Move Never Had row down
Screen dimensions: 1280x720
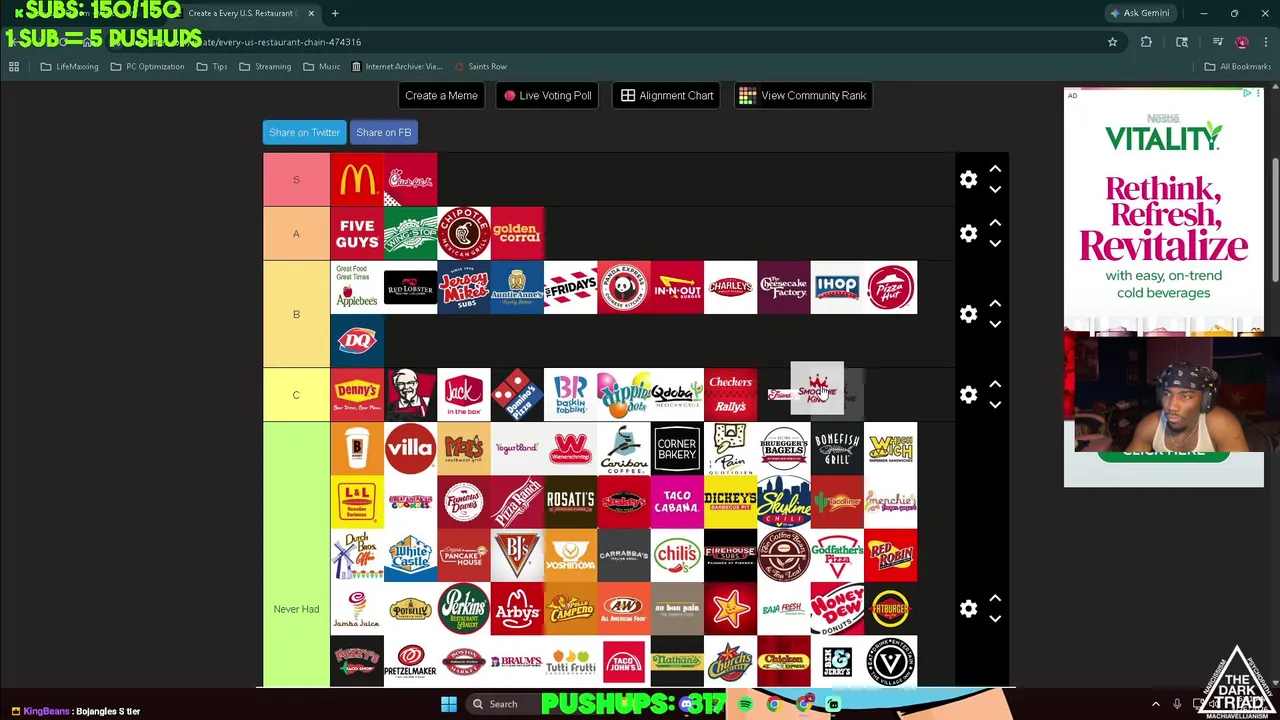[995, 618]
